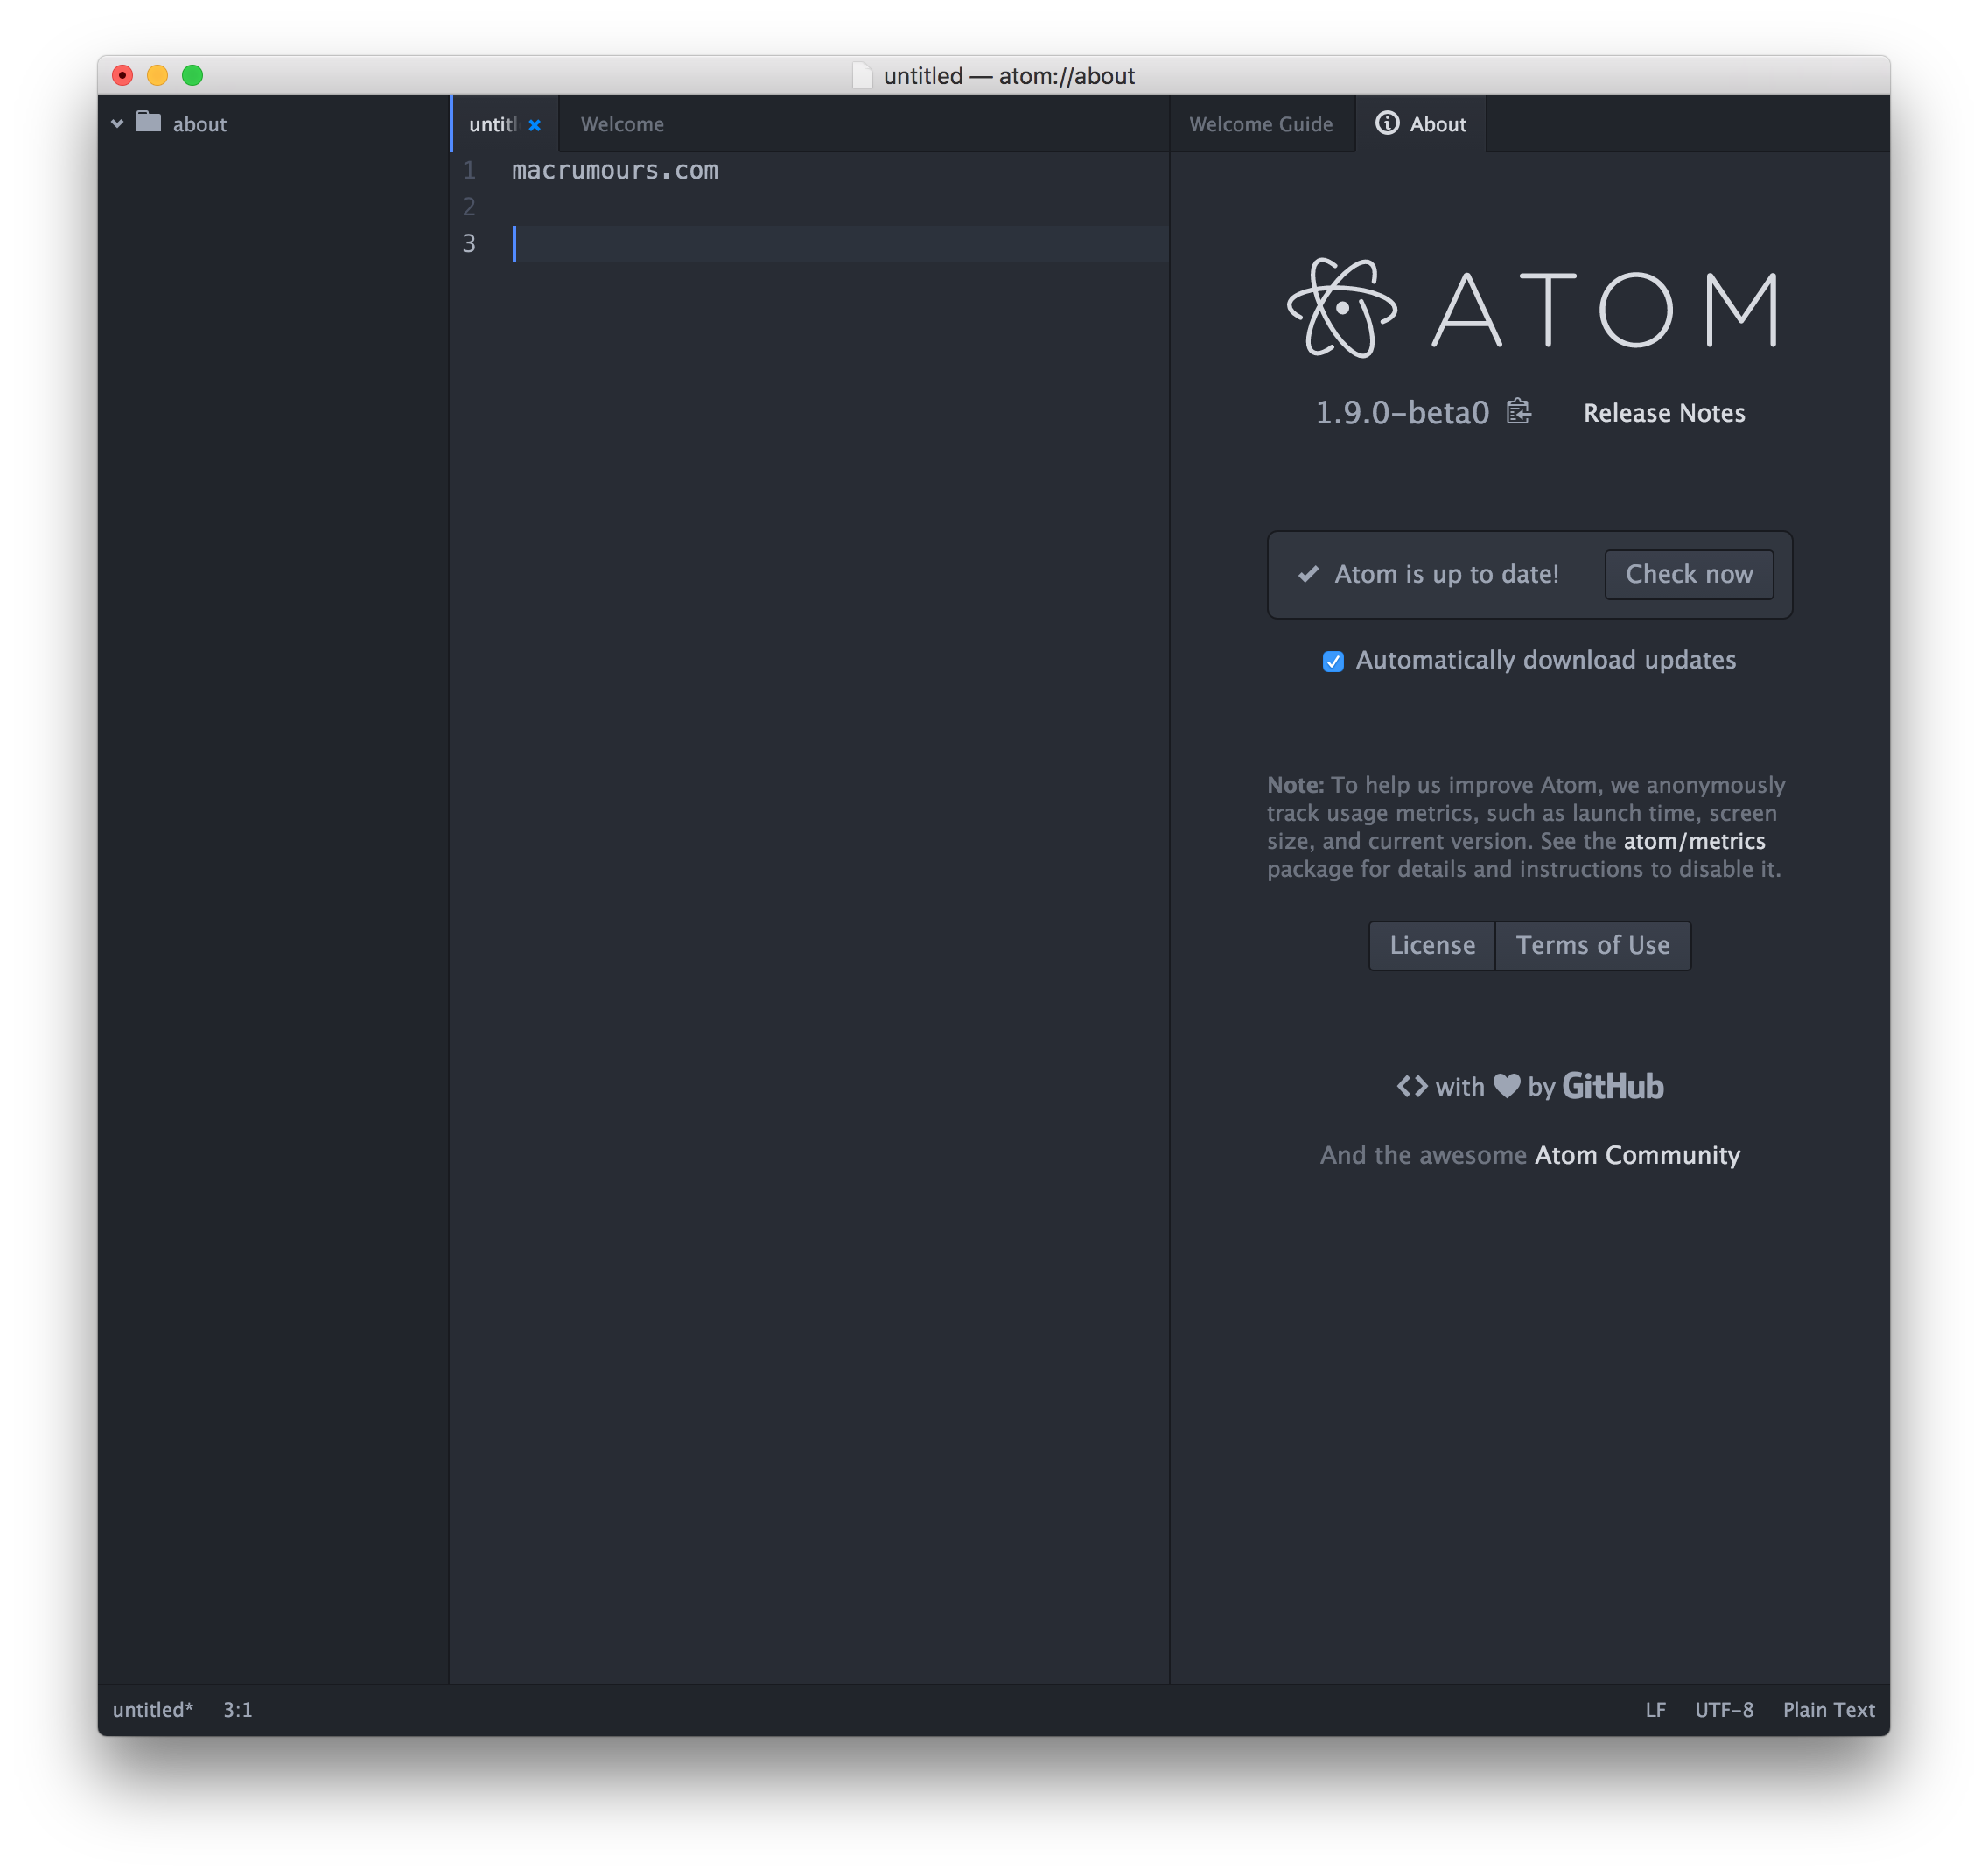
Task: Click line number 2 in the gutter
Action: coord(469,207)
